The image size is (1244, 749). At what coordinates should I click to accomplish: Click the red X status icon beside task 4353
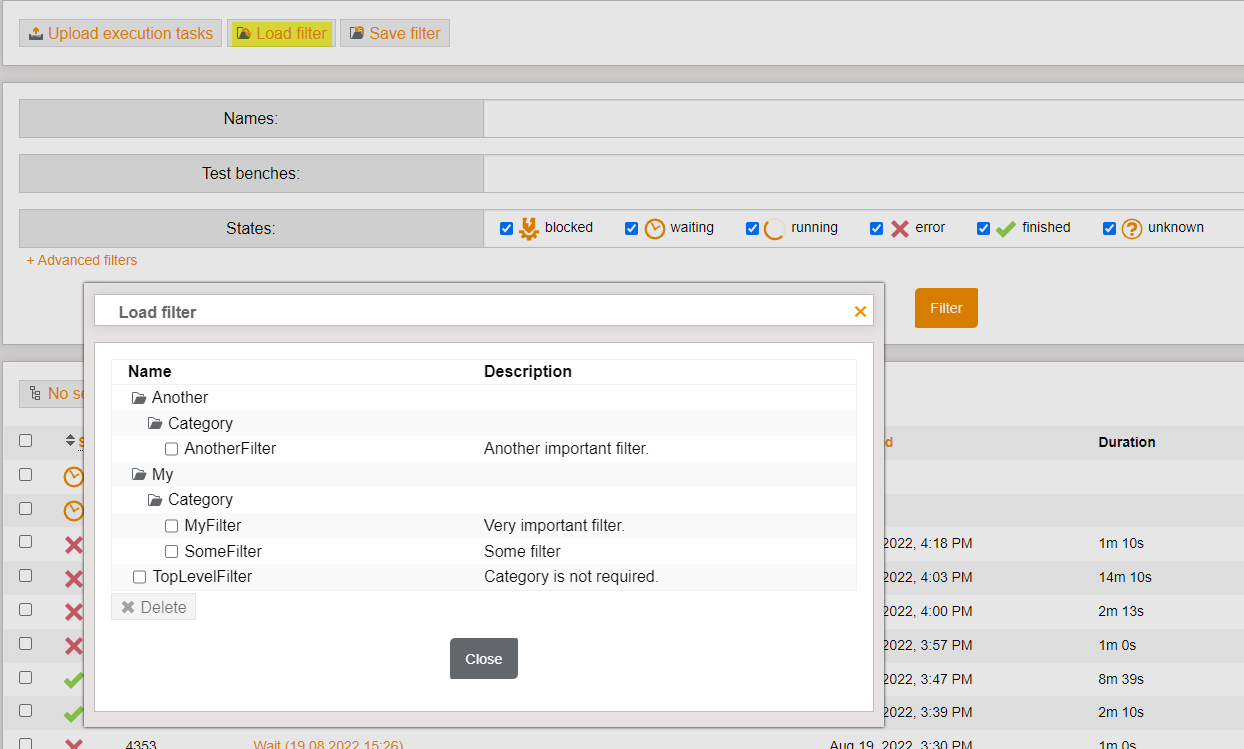coord(73,744)
